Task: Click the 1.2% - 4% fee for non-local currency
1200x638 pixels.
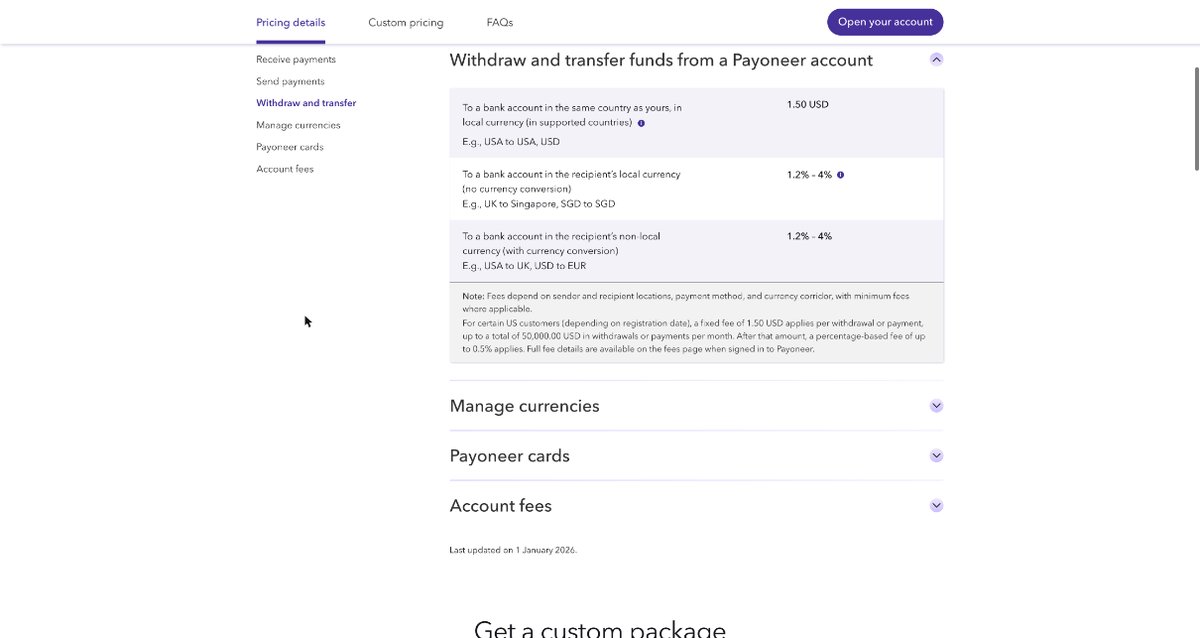Action: [x=809, y=236]
